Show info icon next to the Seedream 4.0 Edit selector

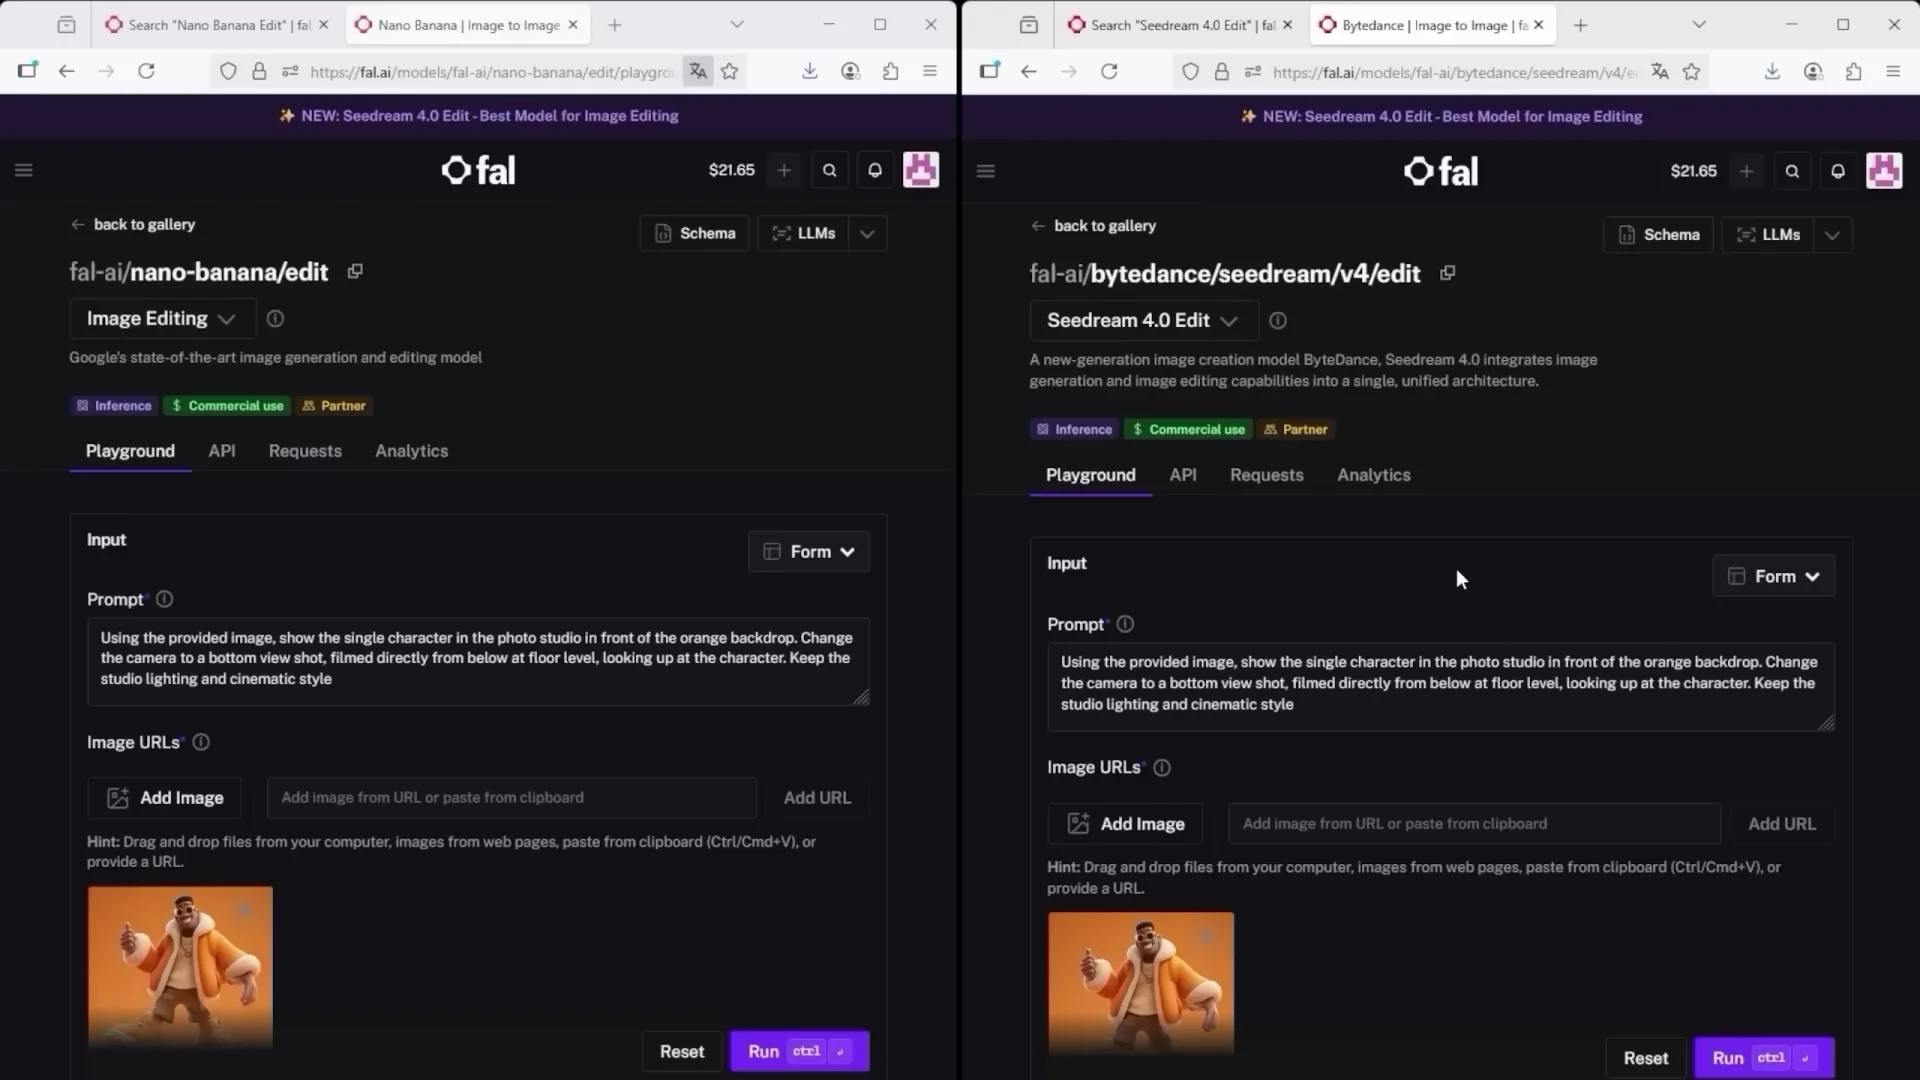pos(1277,321)
